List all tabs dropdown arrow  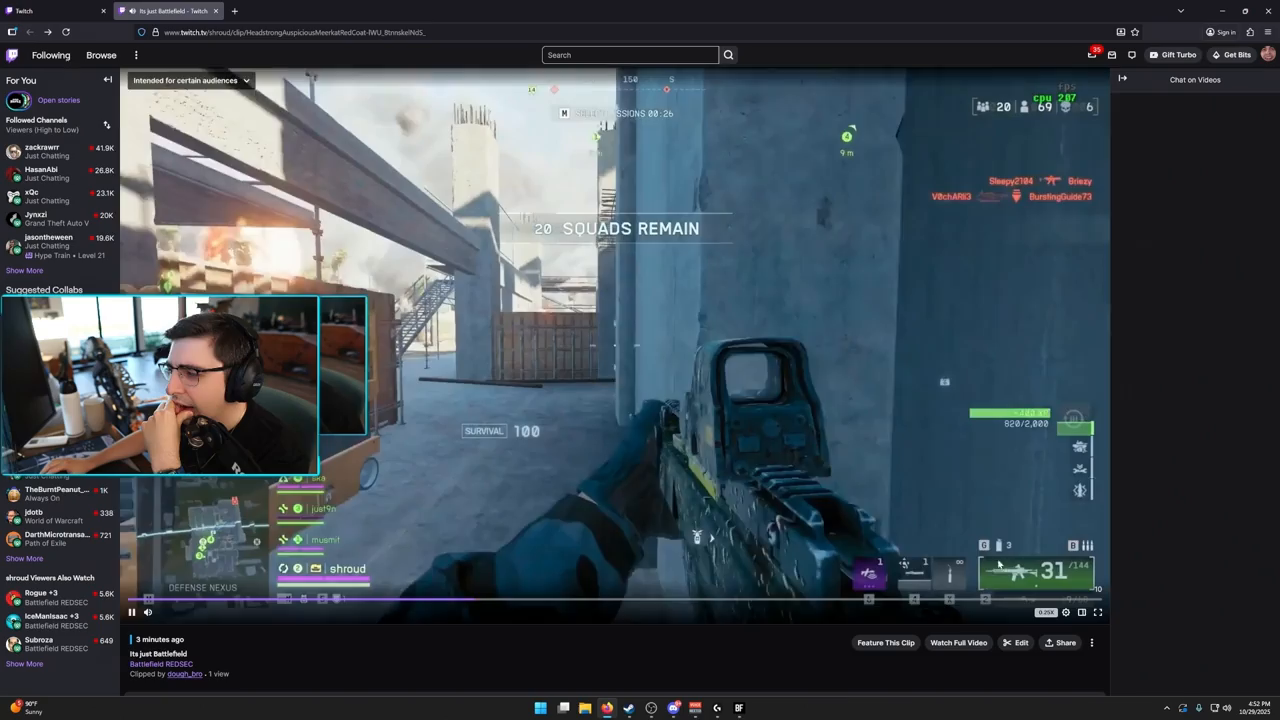[x=1181, y=11]
